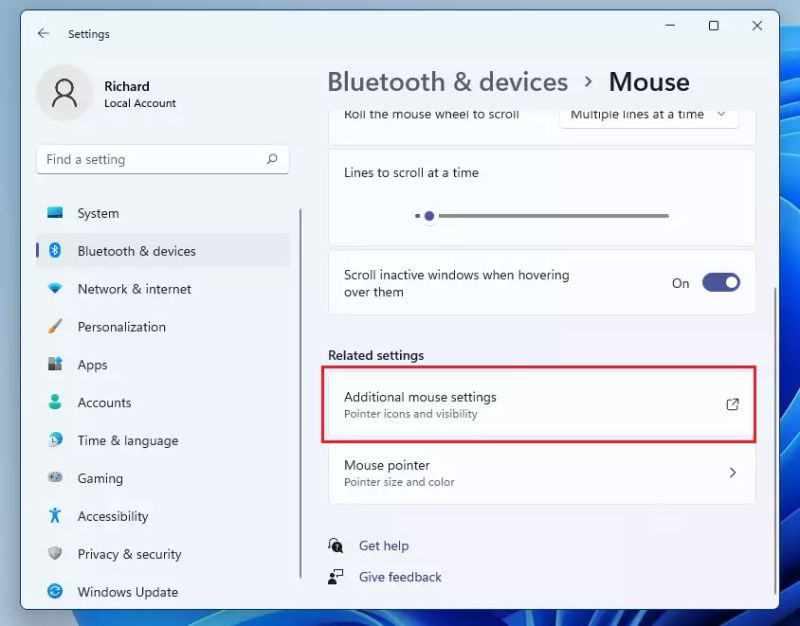Open Gaming settings from the sidebar

pos(97,478)
